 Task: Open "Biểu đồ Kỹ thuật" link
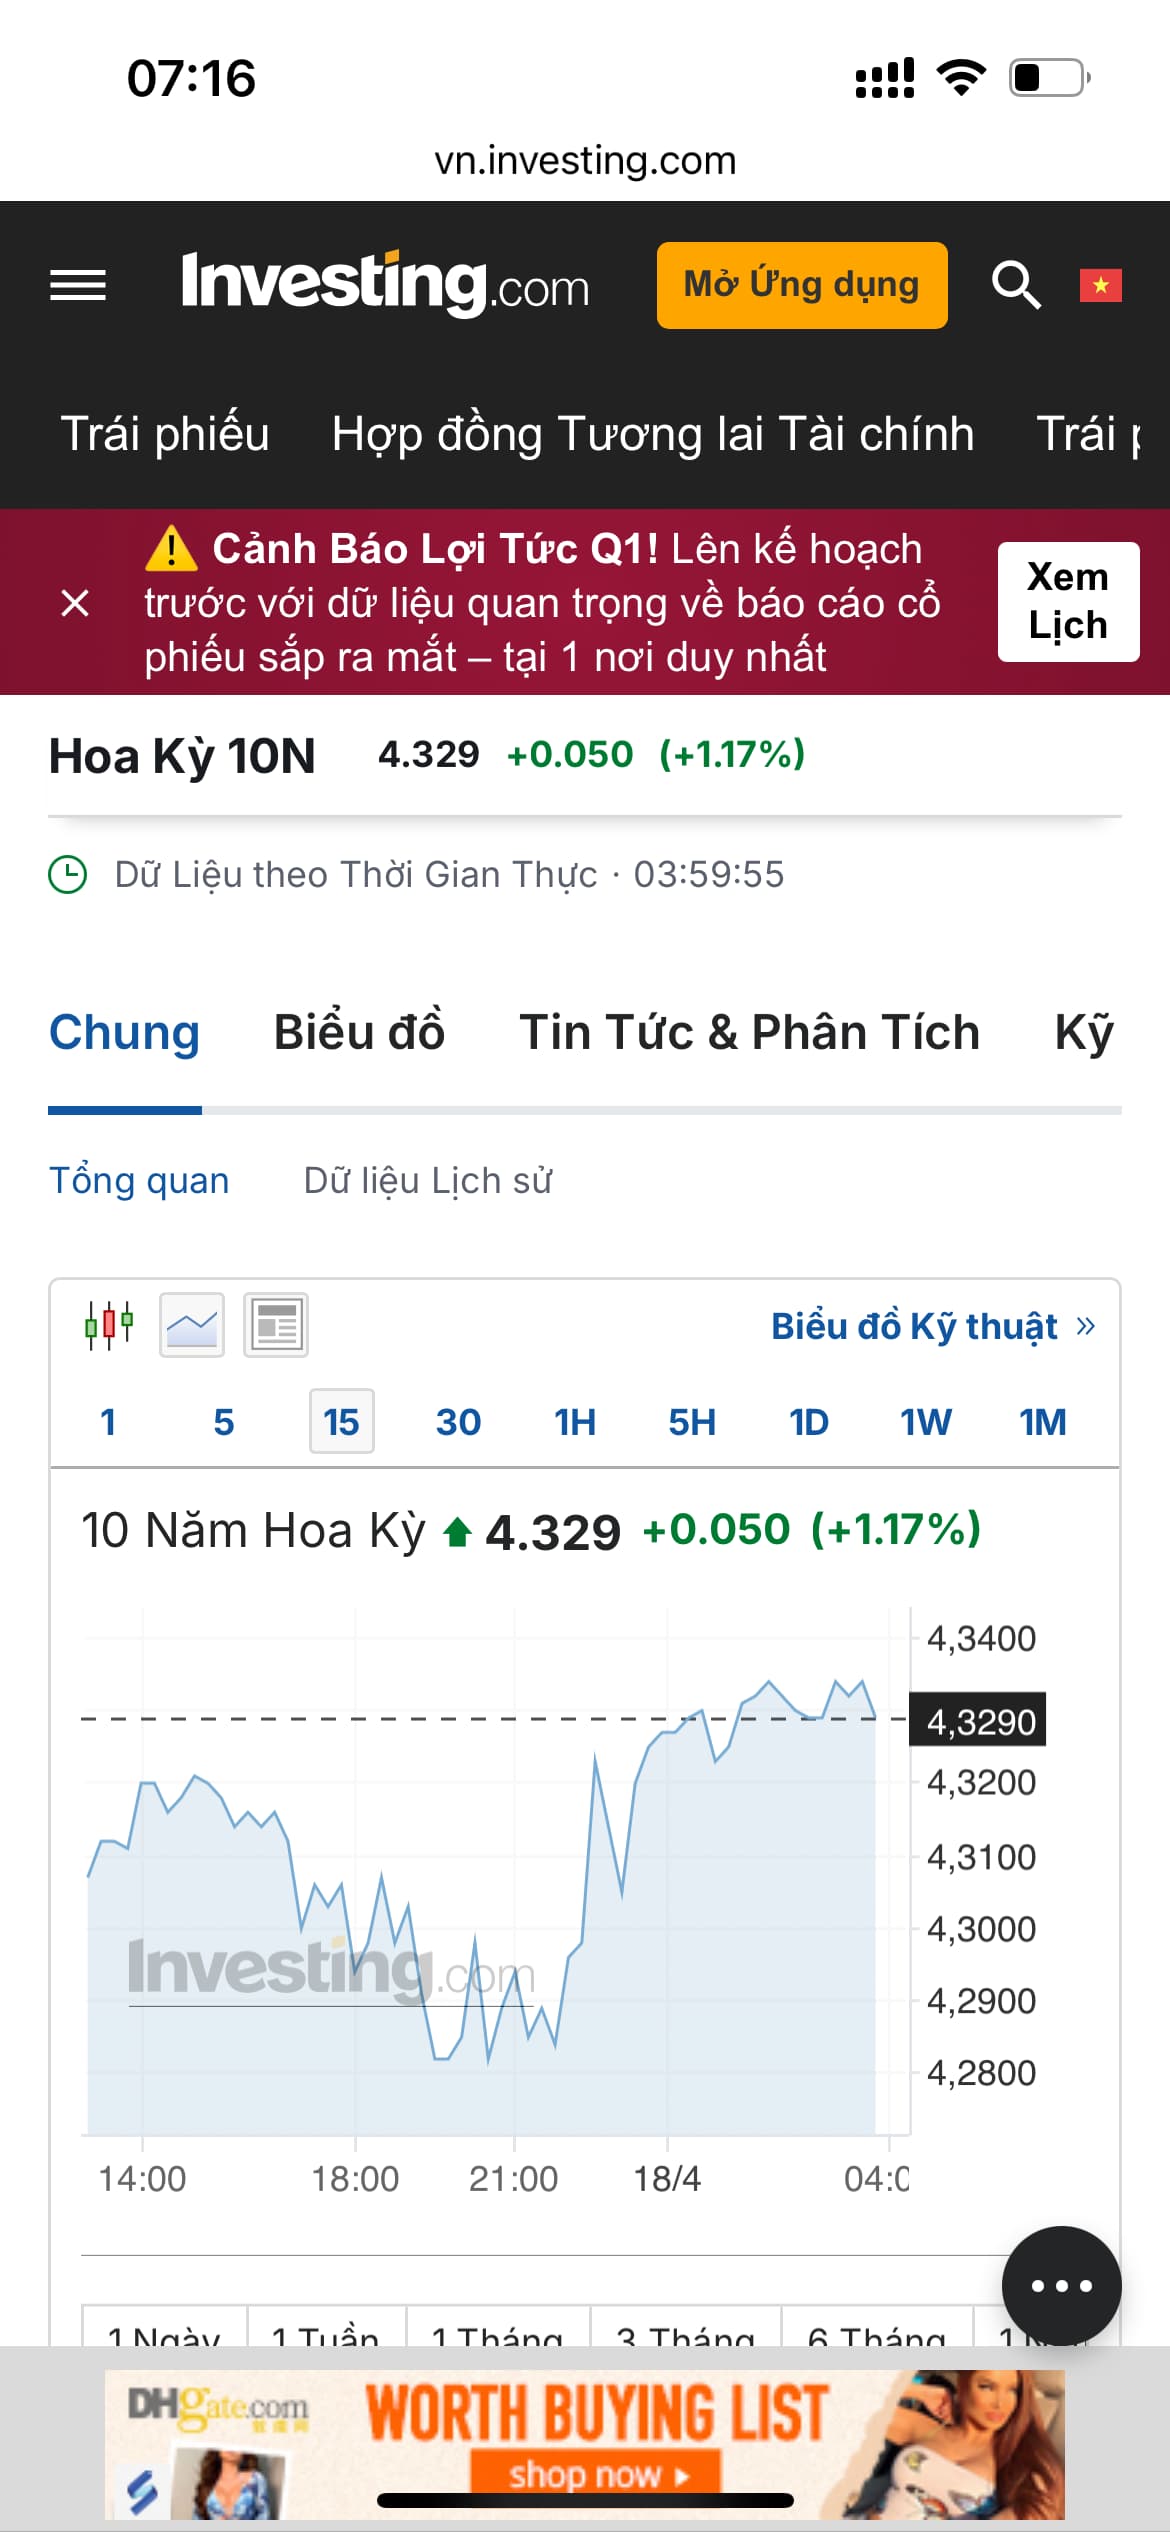coord(932,1326)
